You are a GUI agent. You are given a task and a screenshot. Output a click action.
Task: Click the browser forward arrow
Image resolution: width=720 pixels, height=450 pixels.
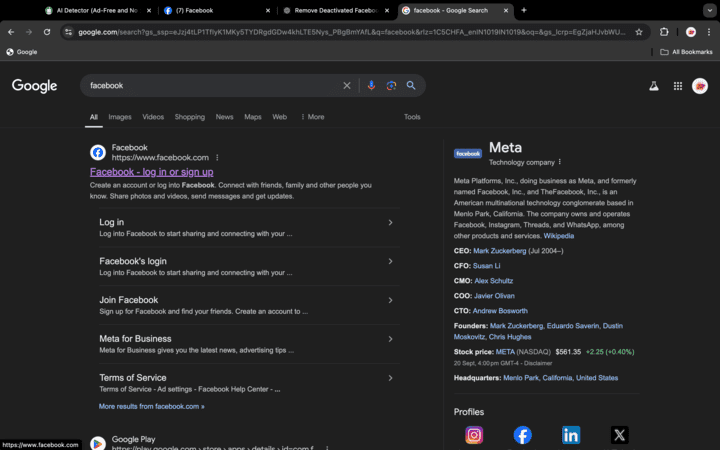29,32
